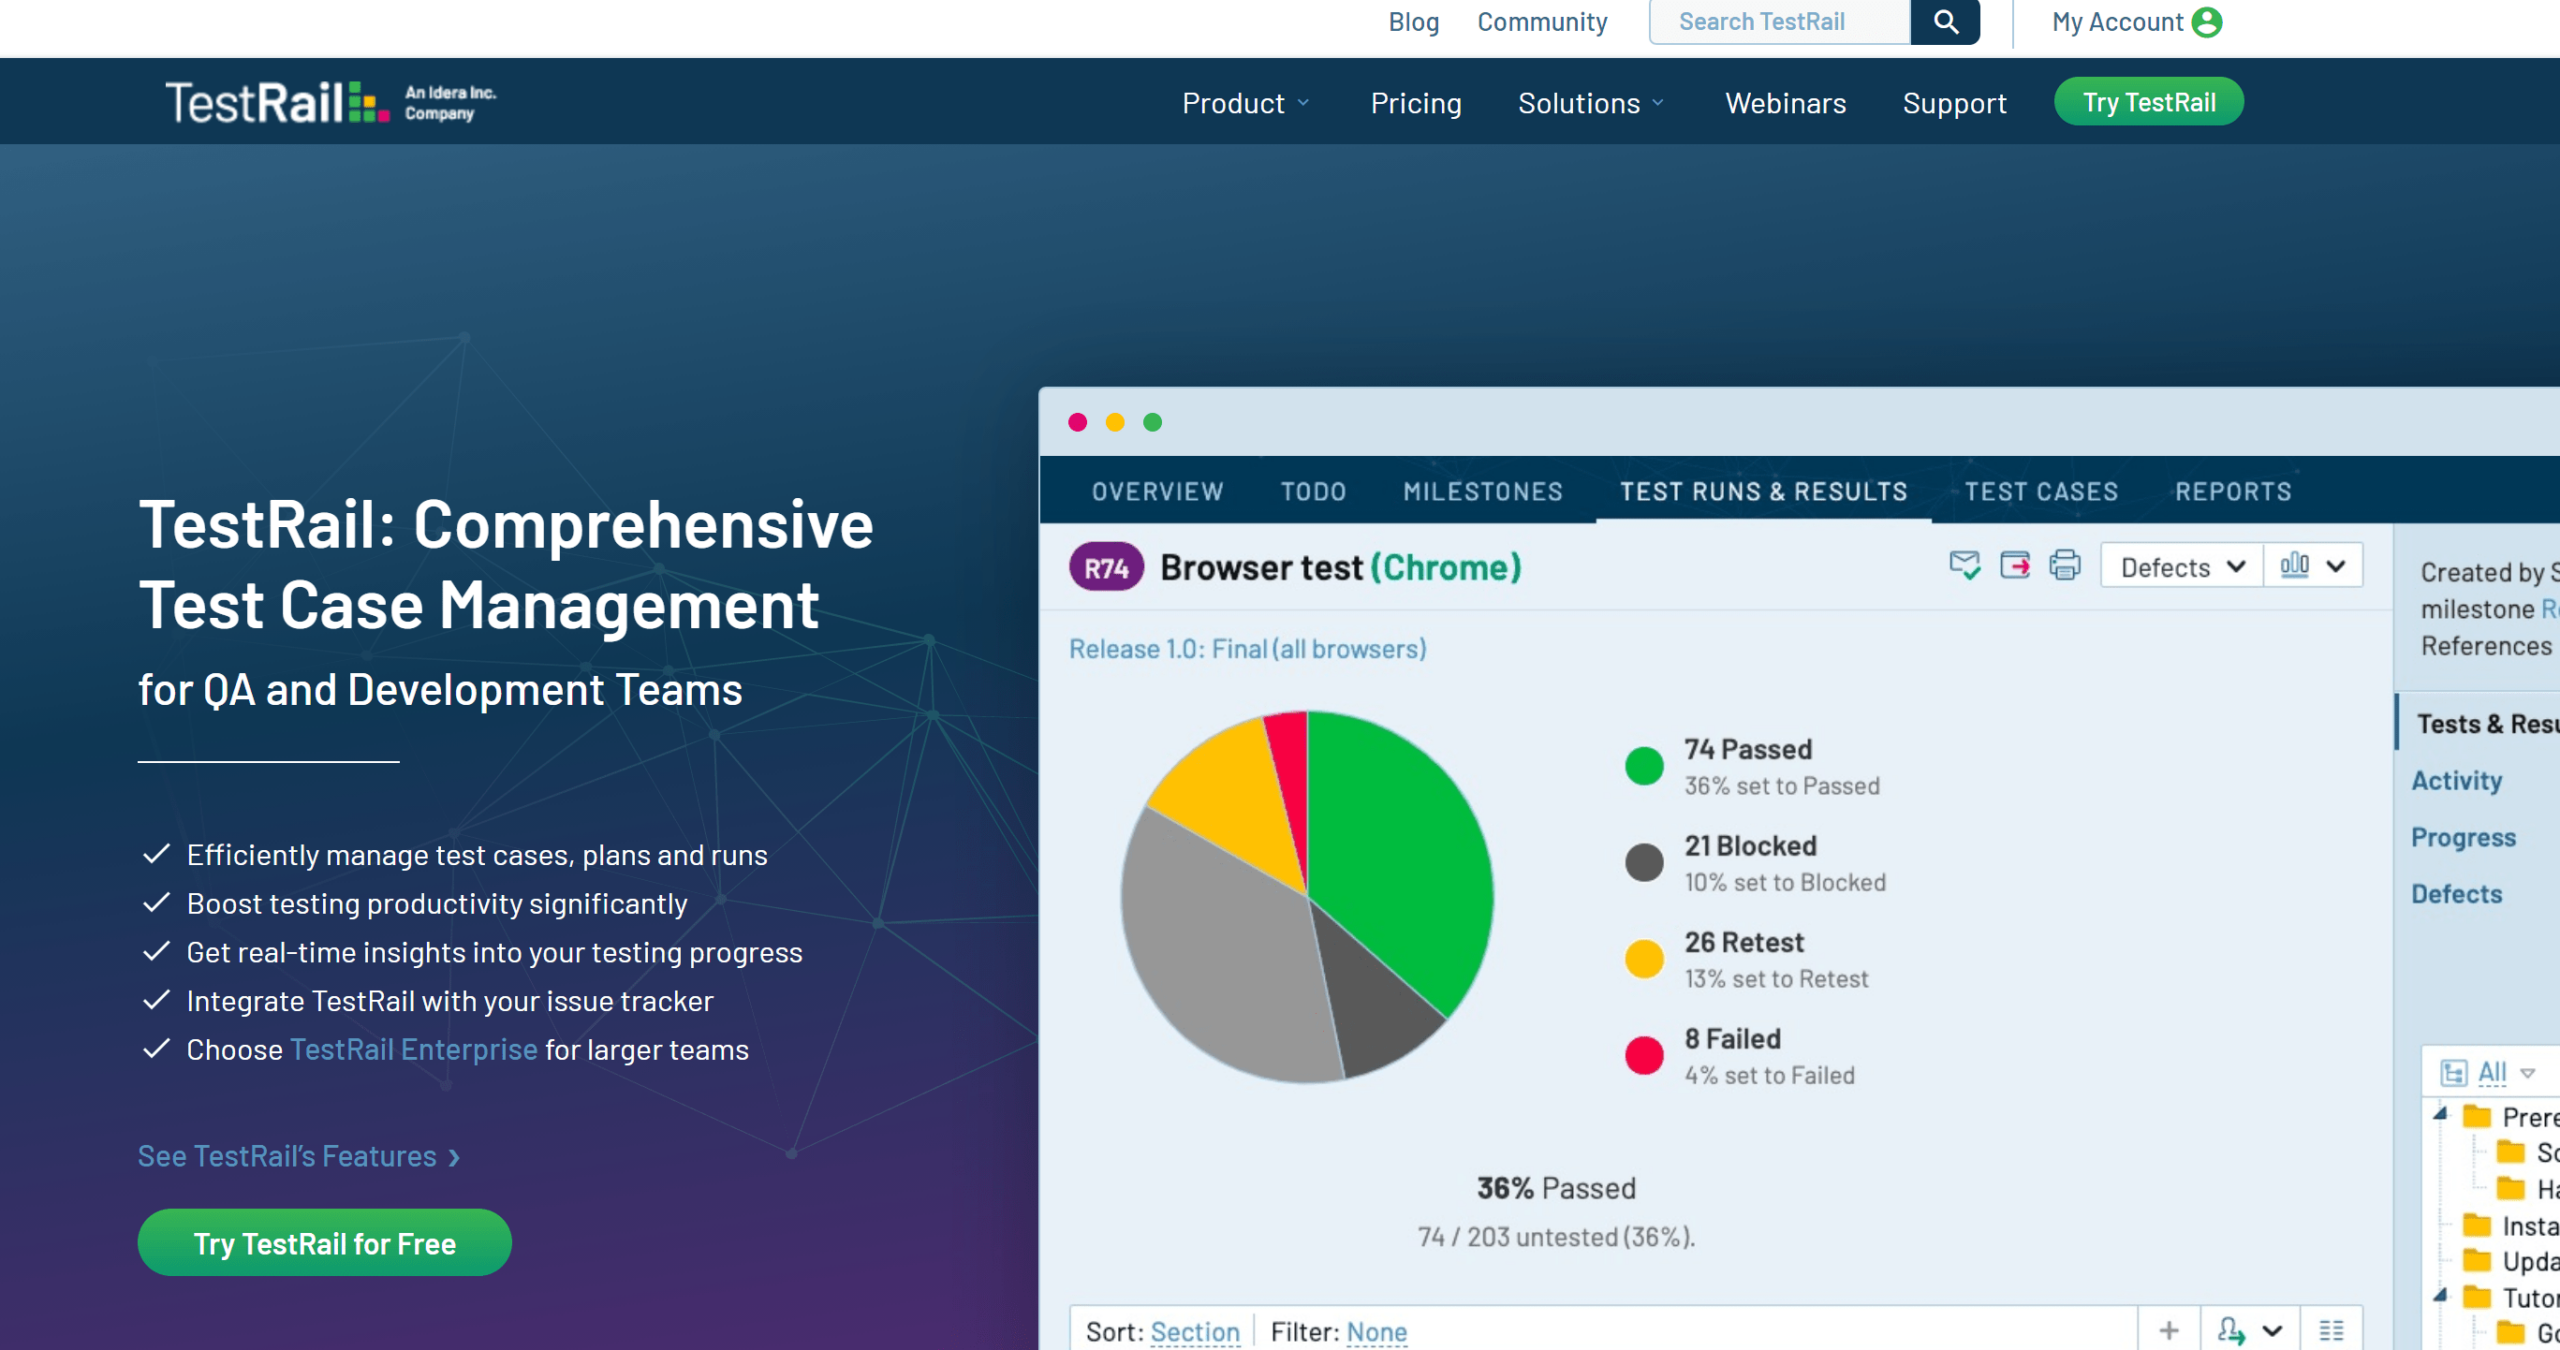Click '74 / 203 untested (36%)' text
The image size is (2560, 1350).
pos(1556,1237)
